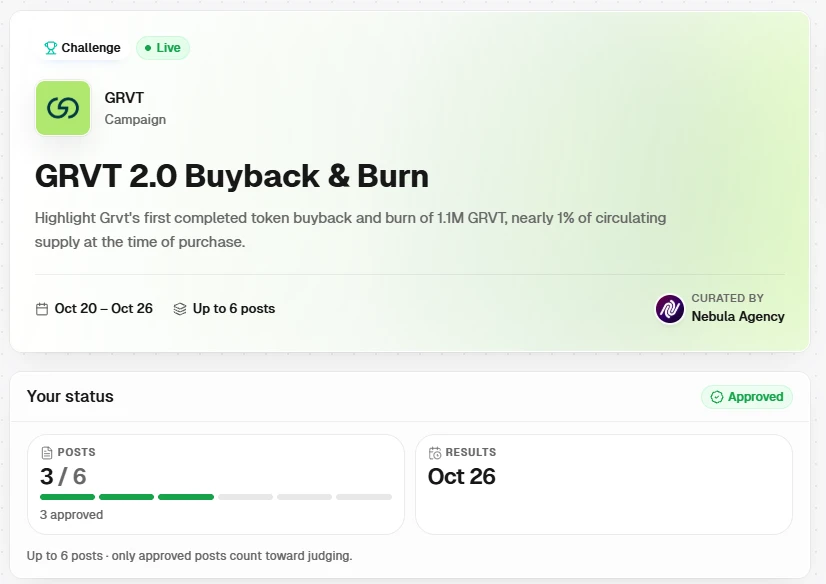The width and height of the screenshot is (826, 584).
Task: Open the Posts 3 / 6 card
Action: [x=216, y=484]
